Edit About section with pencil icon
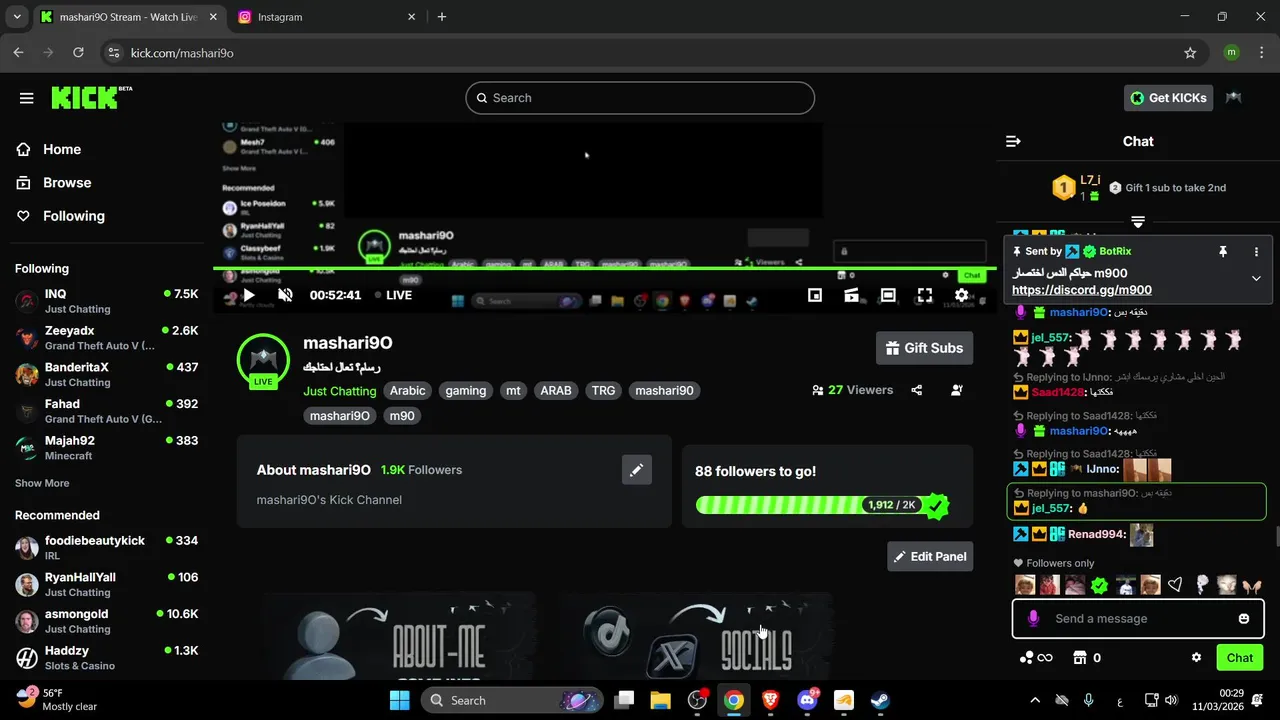Viewport: 1280px width, 720px height. [x=637, y=470]
